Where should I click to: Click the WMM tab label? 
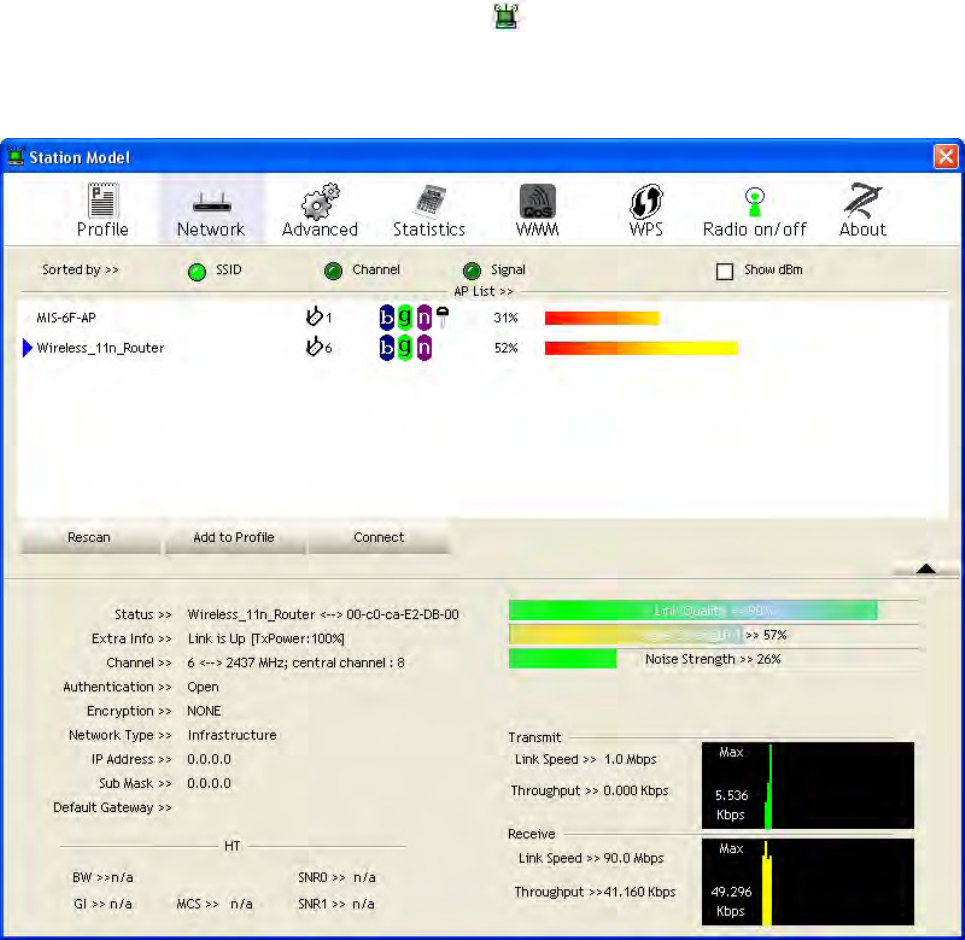point(537,230)
